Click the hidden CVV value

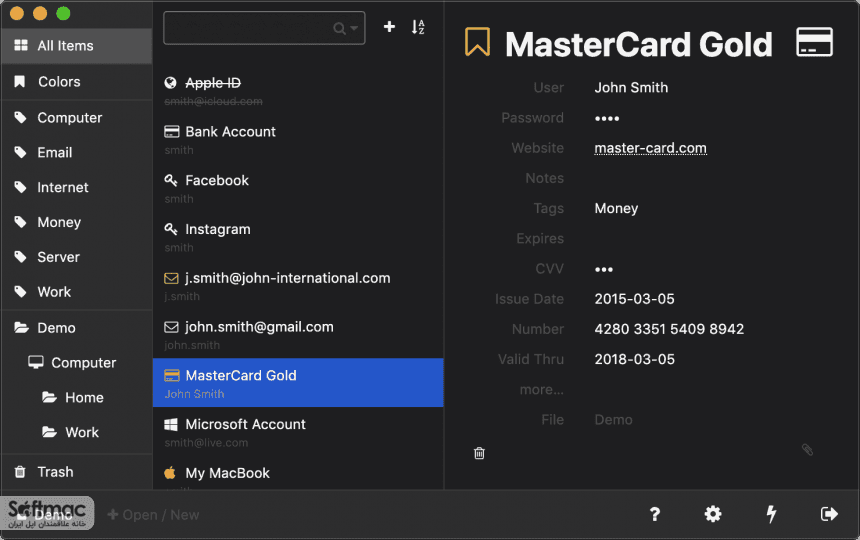pyautogui.click(x=604, y=269)
